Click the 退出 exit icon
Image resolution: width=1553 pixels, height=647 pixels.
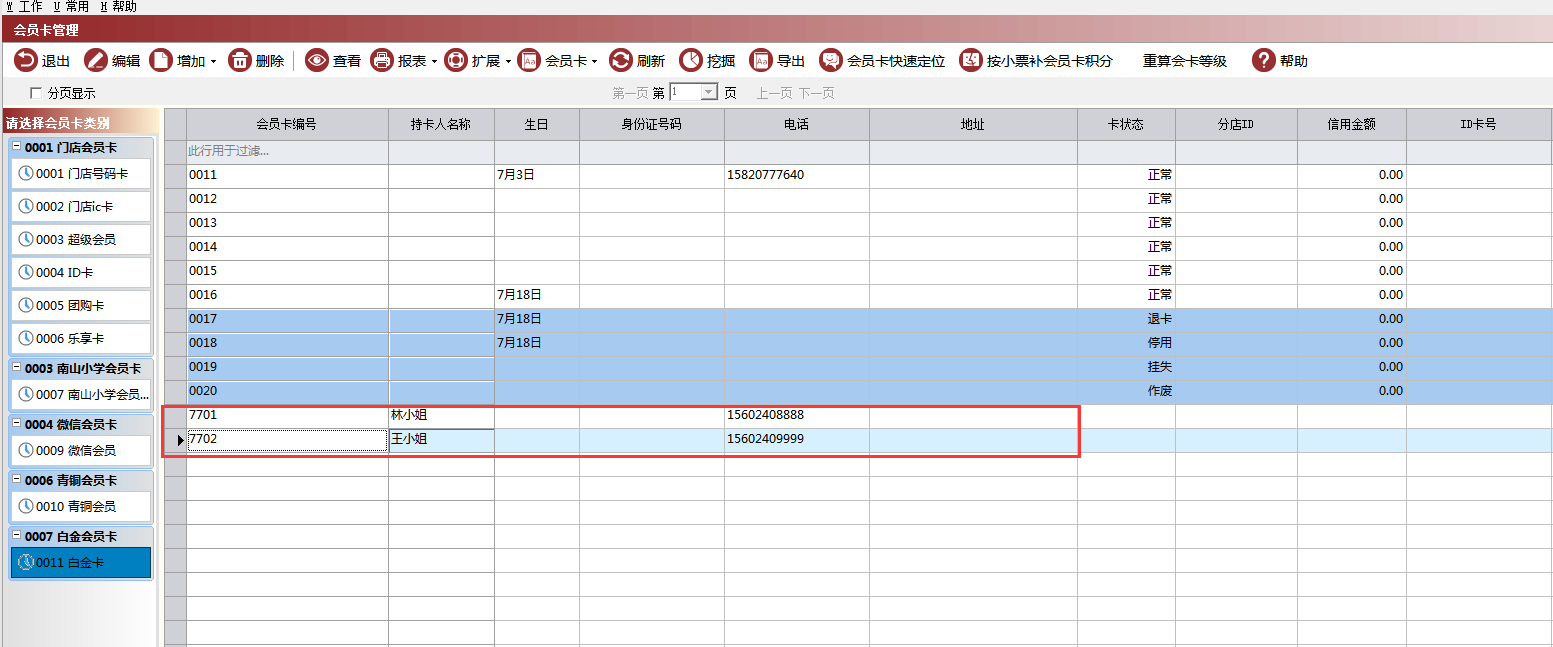26,61
